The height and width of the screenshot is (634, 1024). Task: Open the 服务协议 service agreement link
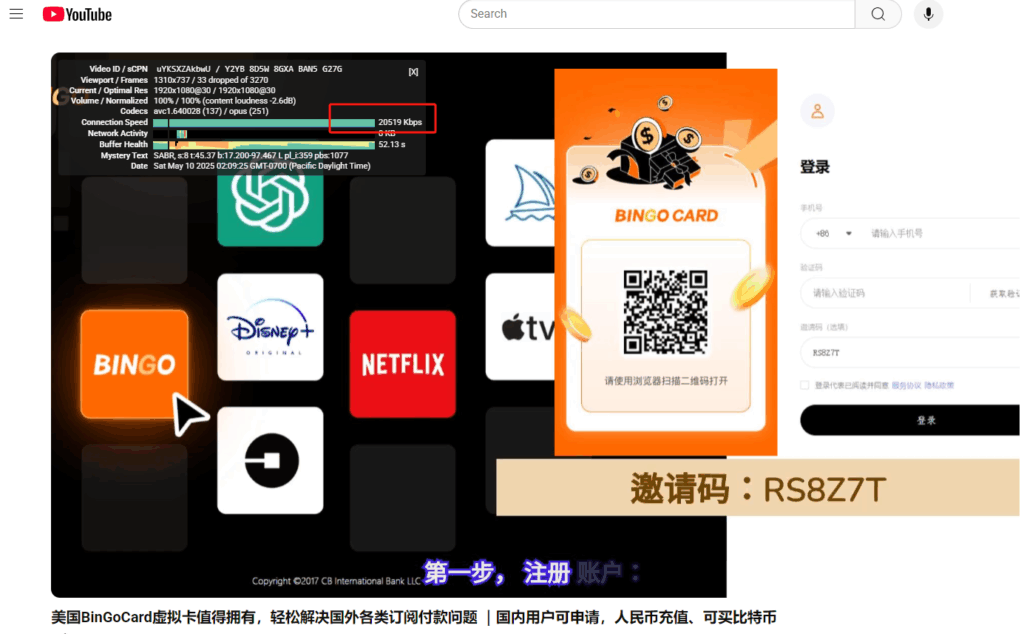tap(906, 385)
